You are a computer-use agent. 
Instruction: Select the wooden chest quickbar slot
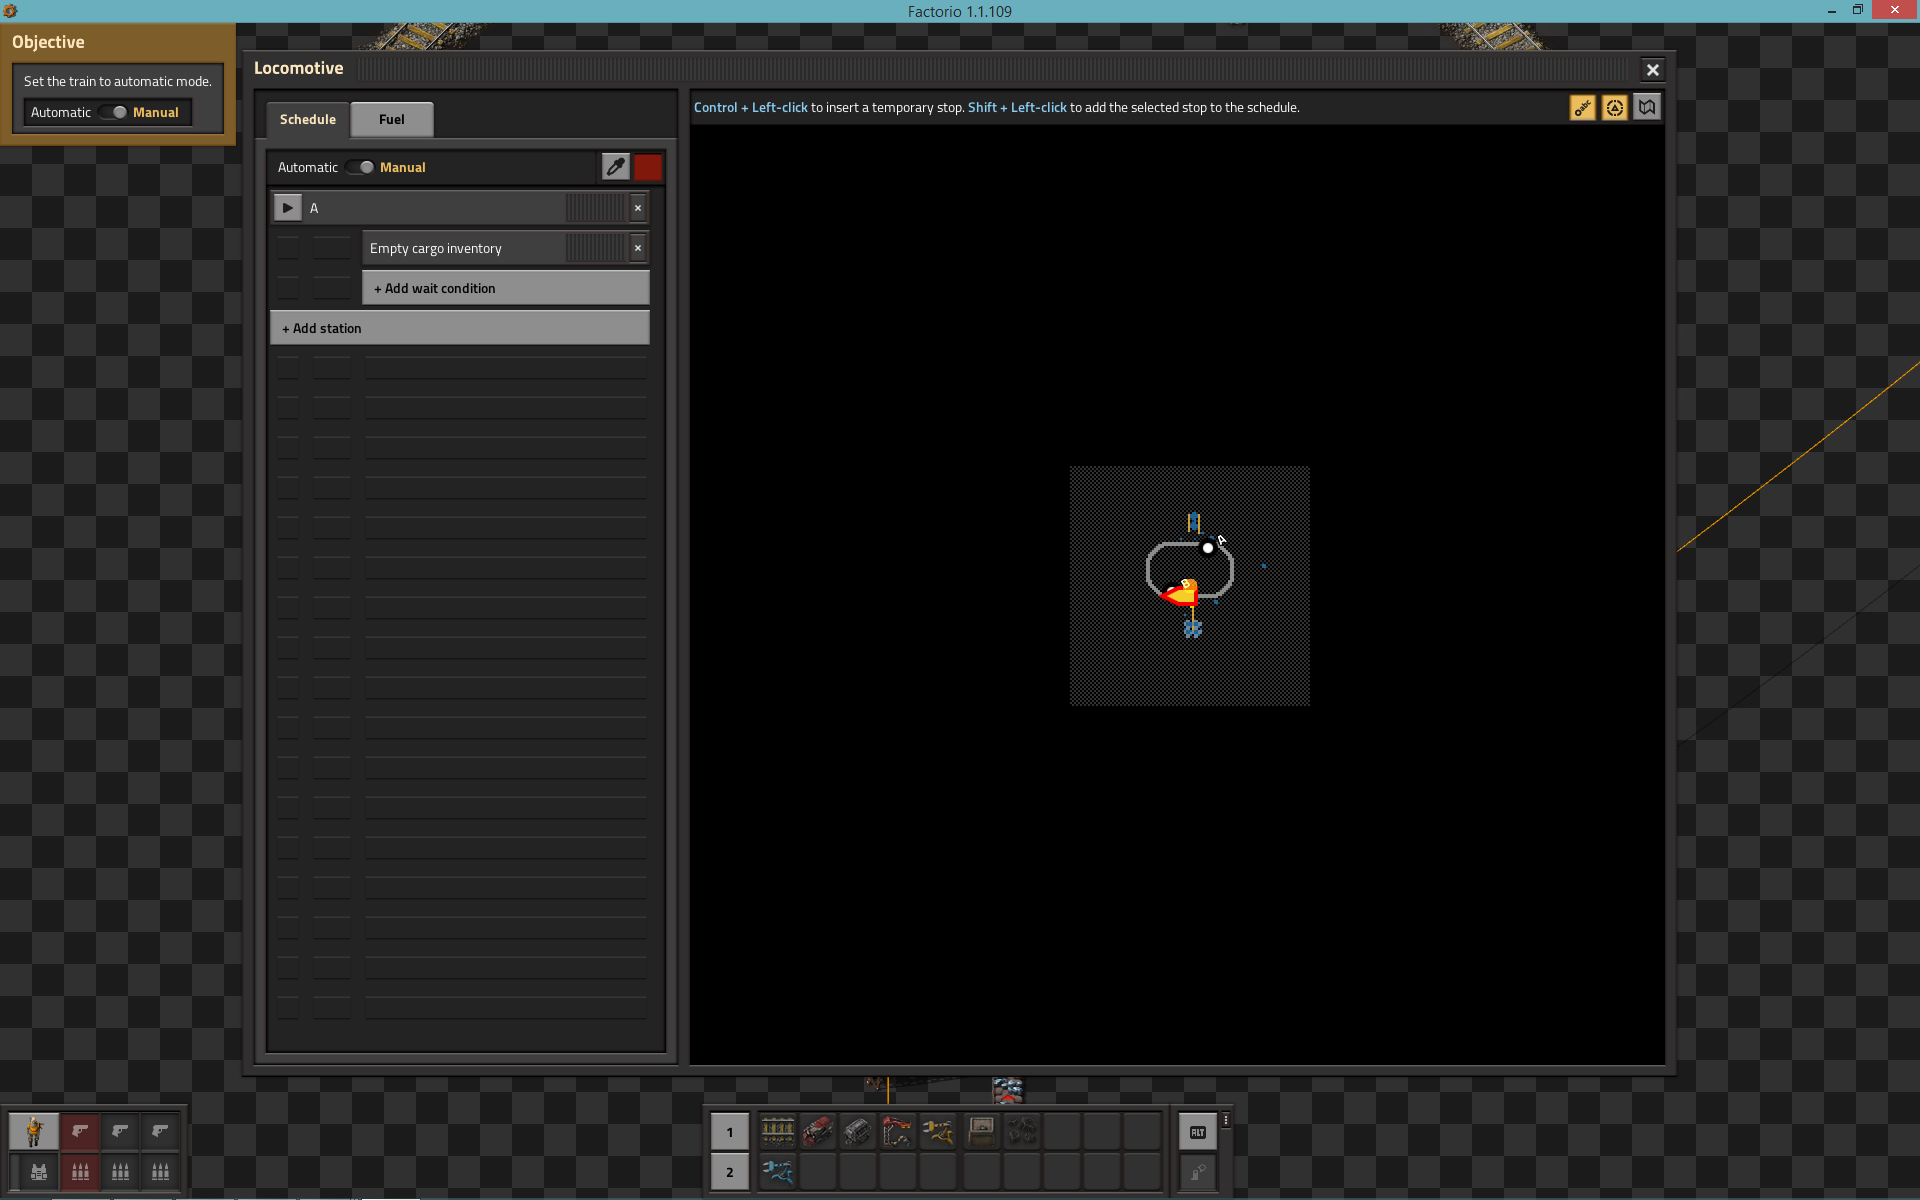point(981,1132)
